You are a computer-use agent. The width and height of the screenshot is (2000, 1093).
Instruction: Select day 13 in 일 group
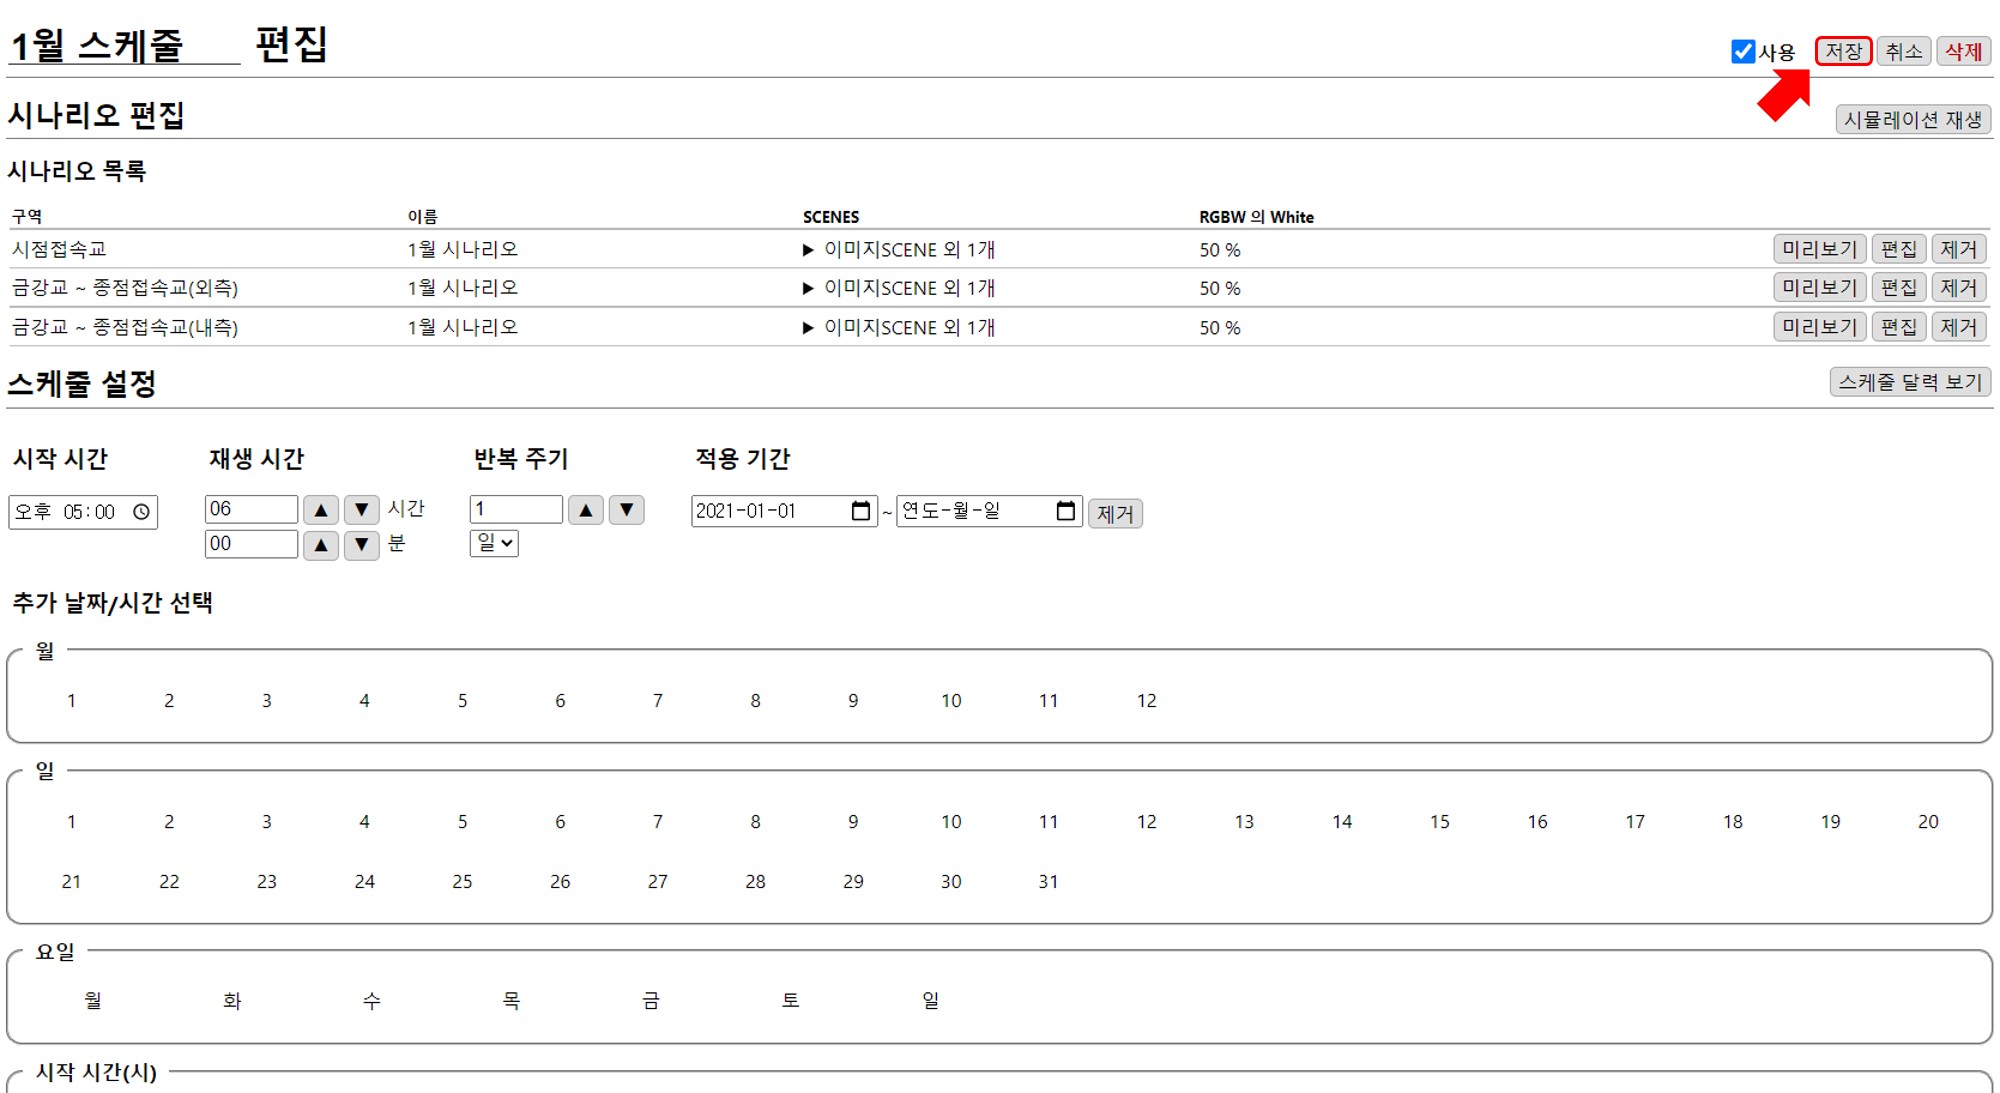1244,822
